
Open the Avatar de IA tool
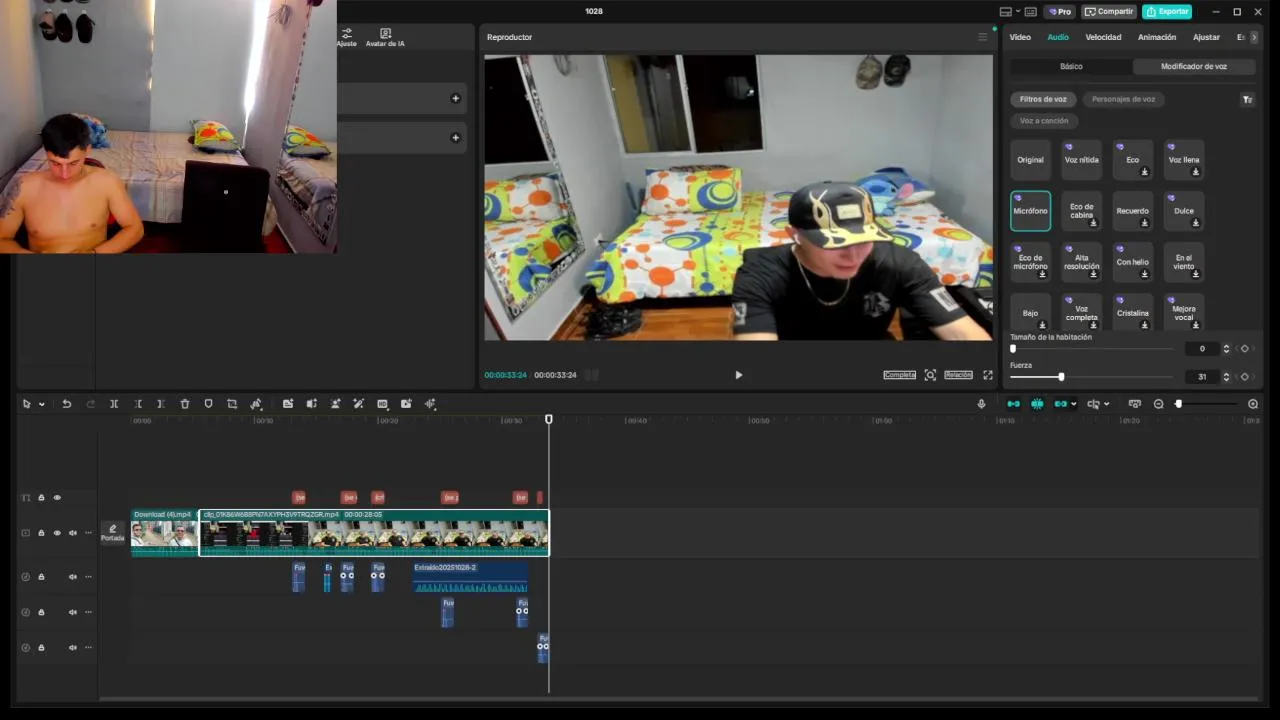[385, 38]
